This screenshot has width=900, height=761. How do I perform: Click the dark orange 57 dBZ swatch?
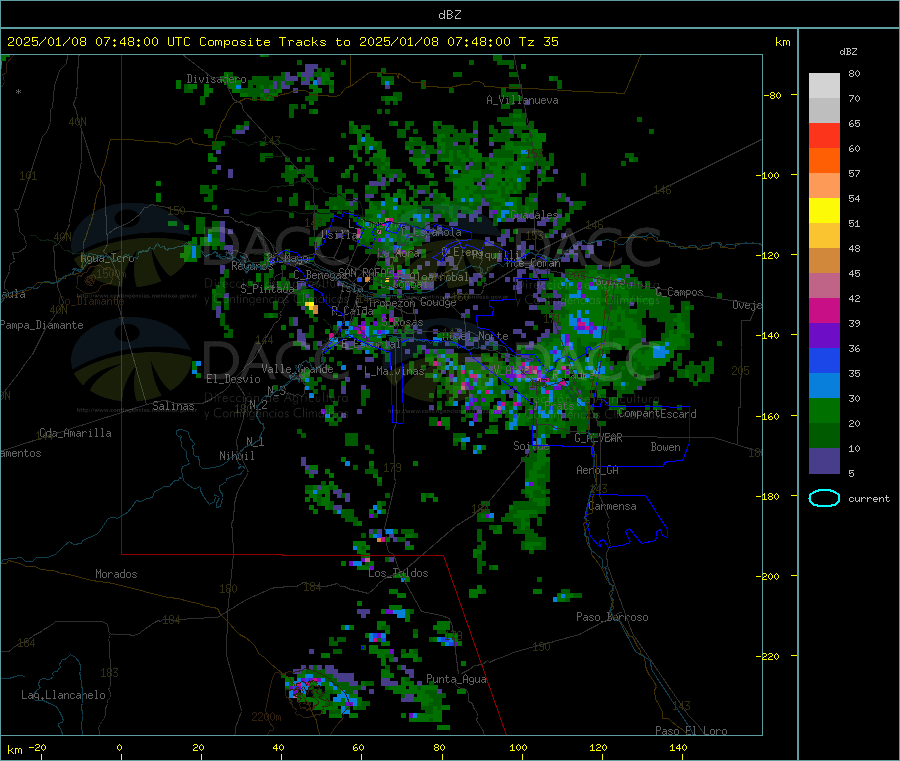pyautogui.click(x=824, y=161)
